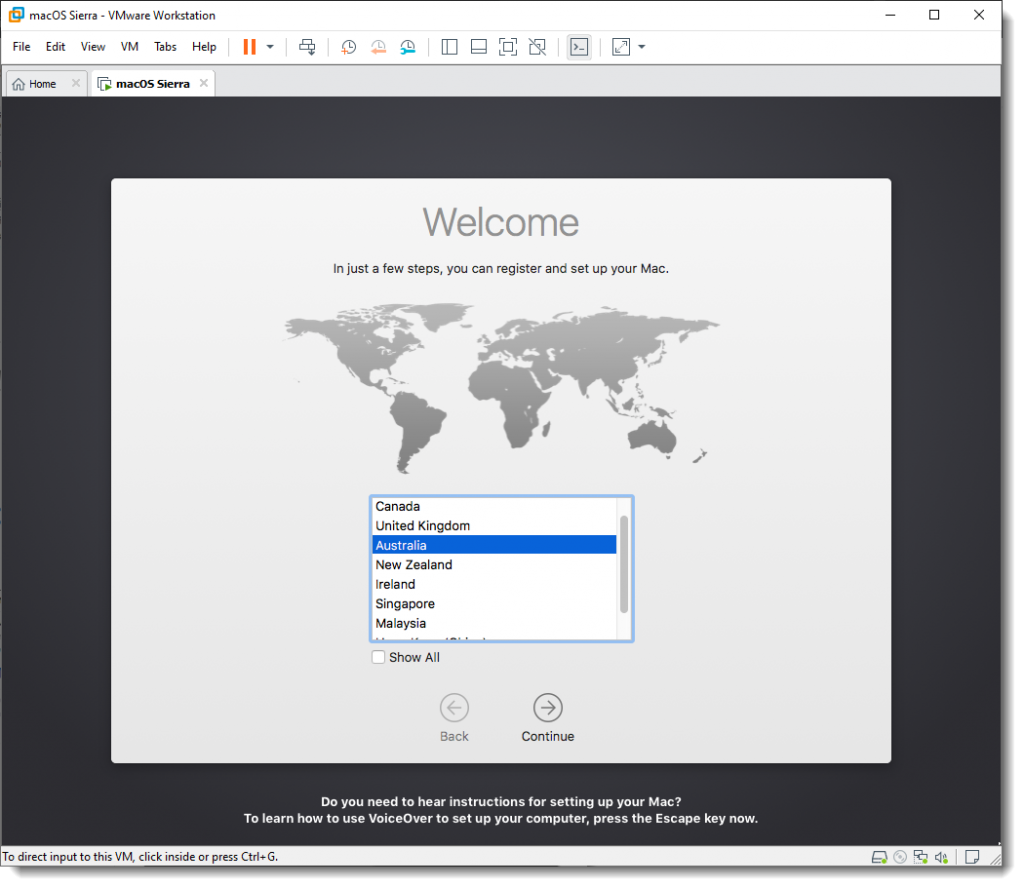Close the macOS Sierra tab
The height and width of the screenshot is (888, 1024).
pyautogui.click(x=204, y=84)
